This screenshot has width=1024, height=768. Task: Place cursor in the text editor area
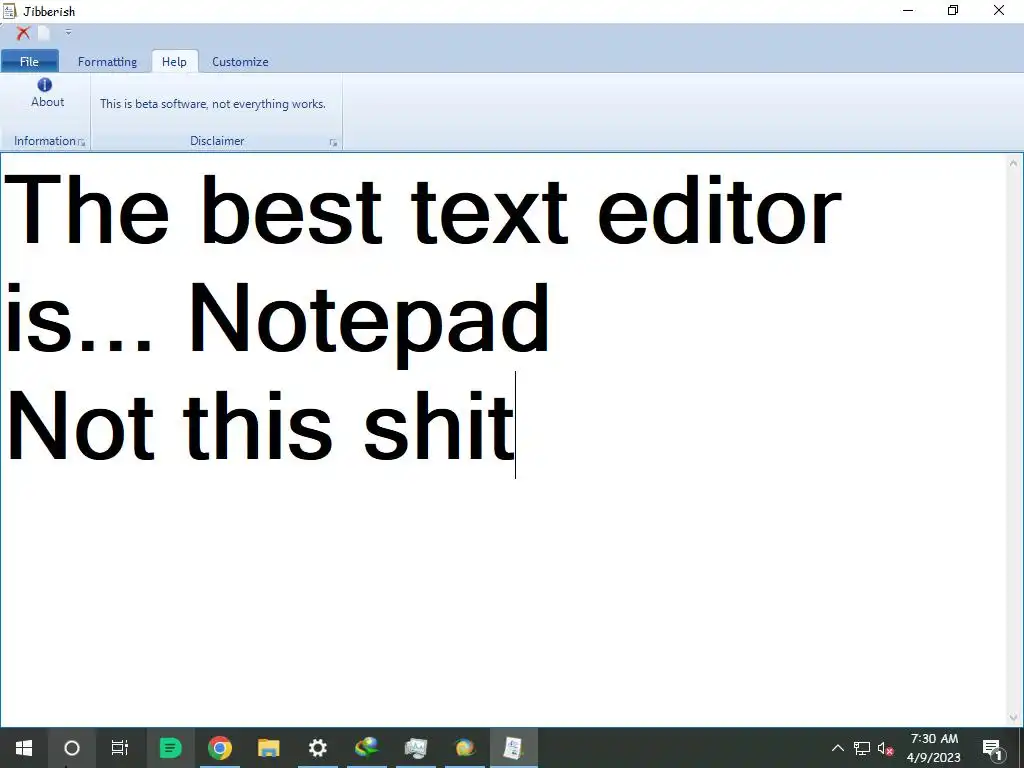504,440
